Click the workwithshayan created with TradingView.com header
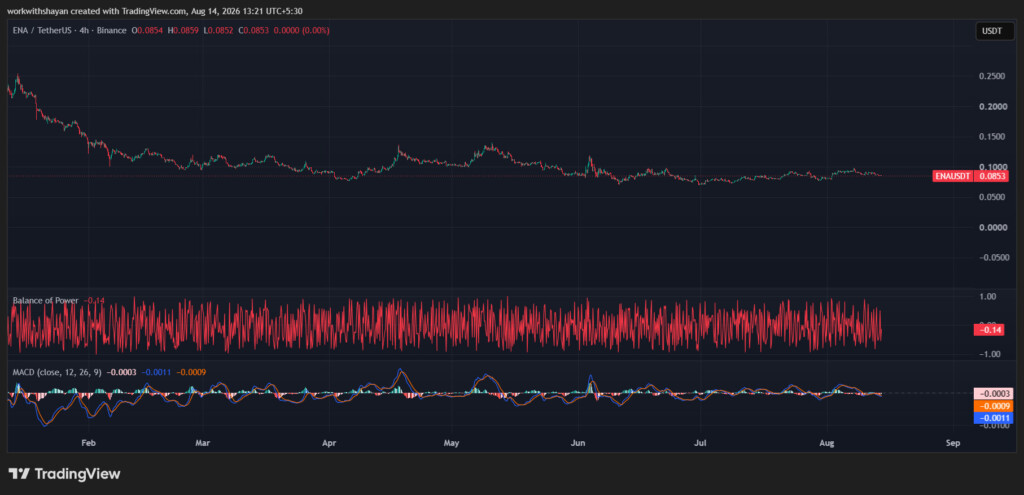The width and height of the screenshot is (1024, 495). (x=155, y=11)
